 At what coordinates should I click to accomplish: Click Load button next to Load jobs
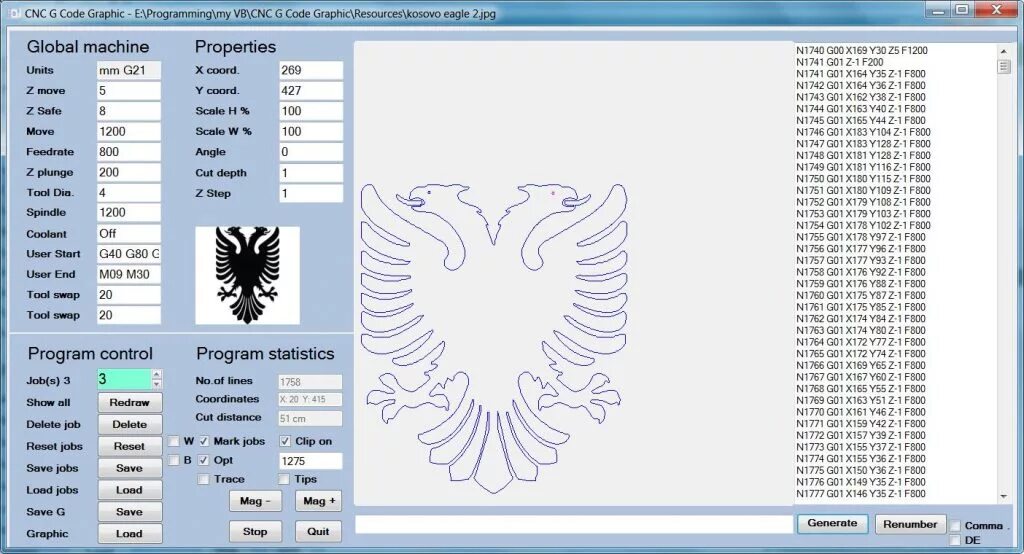point(129,490)
